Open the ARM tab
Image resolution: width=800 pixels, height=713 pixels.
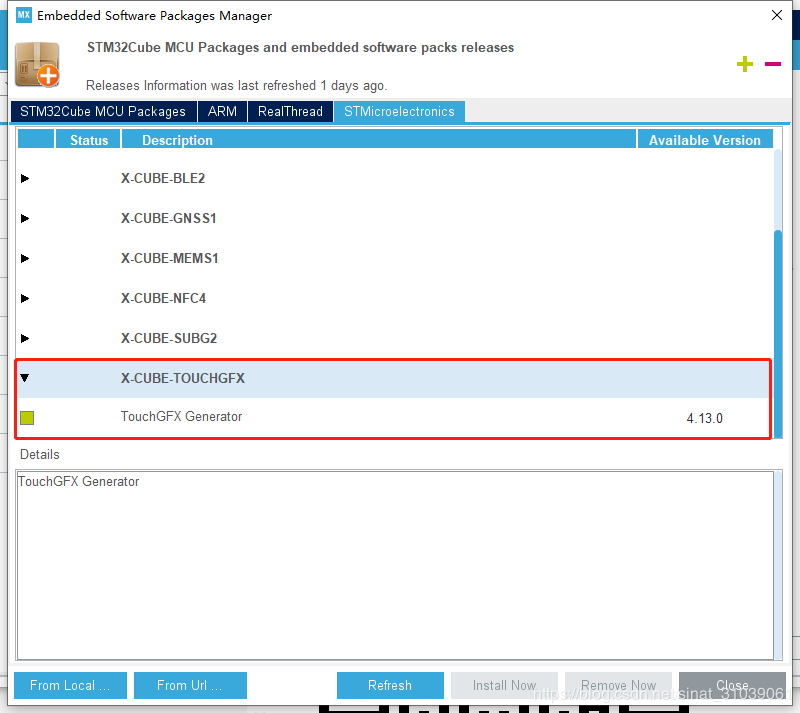(222, 111)
